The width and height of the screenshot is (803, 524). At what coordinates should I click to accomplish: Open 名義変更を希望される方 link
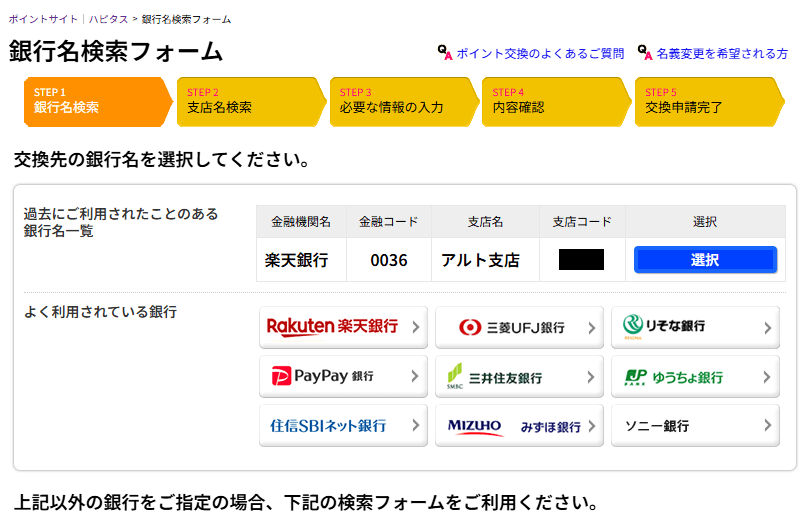(x=721, y=53)
